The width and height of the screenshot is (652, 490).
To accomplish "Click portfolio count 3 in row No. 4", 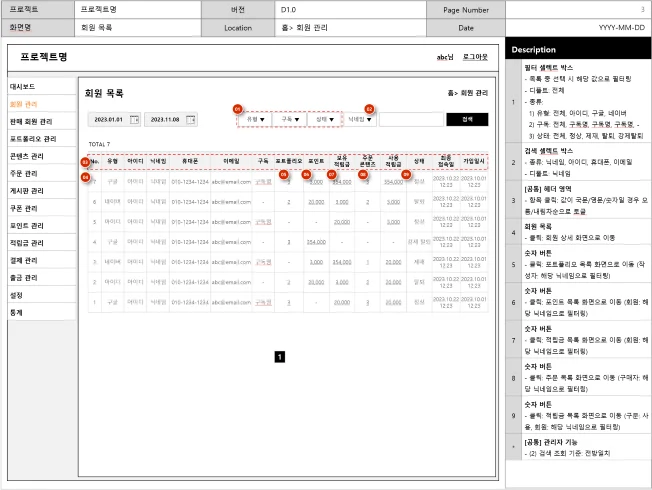I will [289, 242].
